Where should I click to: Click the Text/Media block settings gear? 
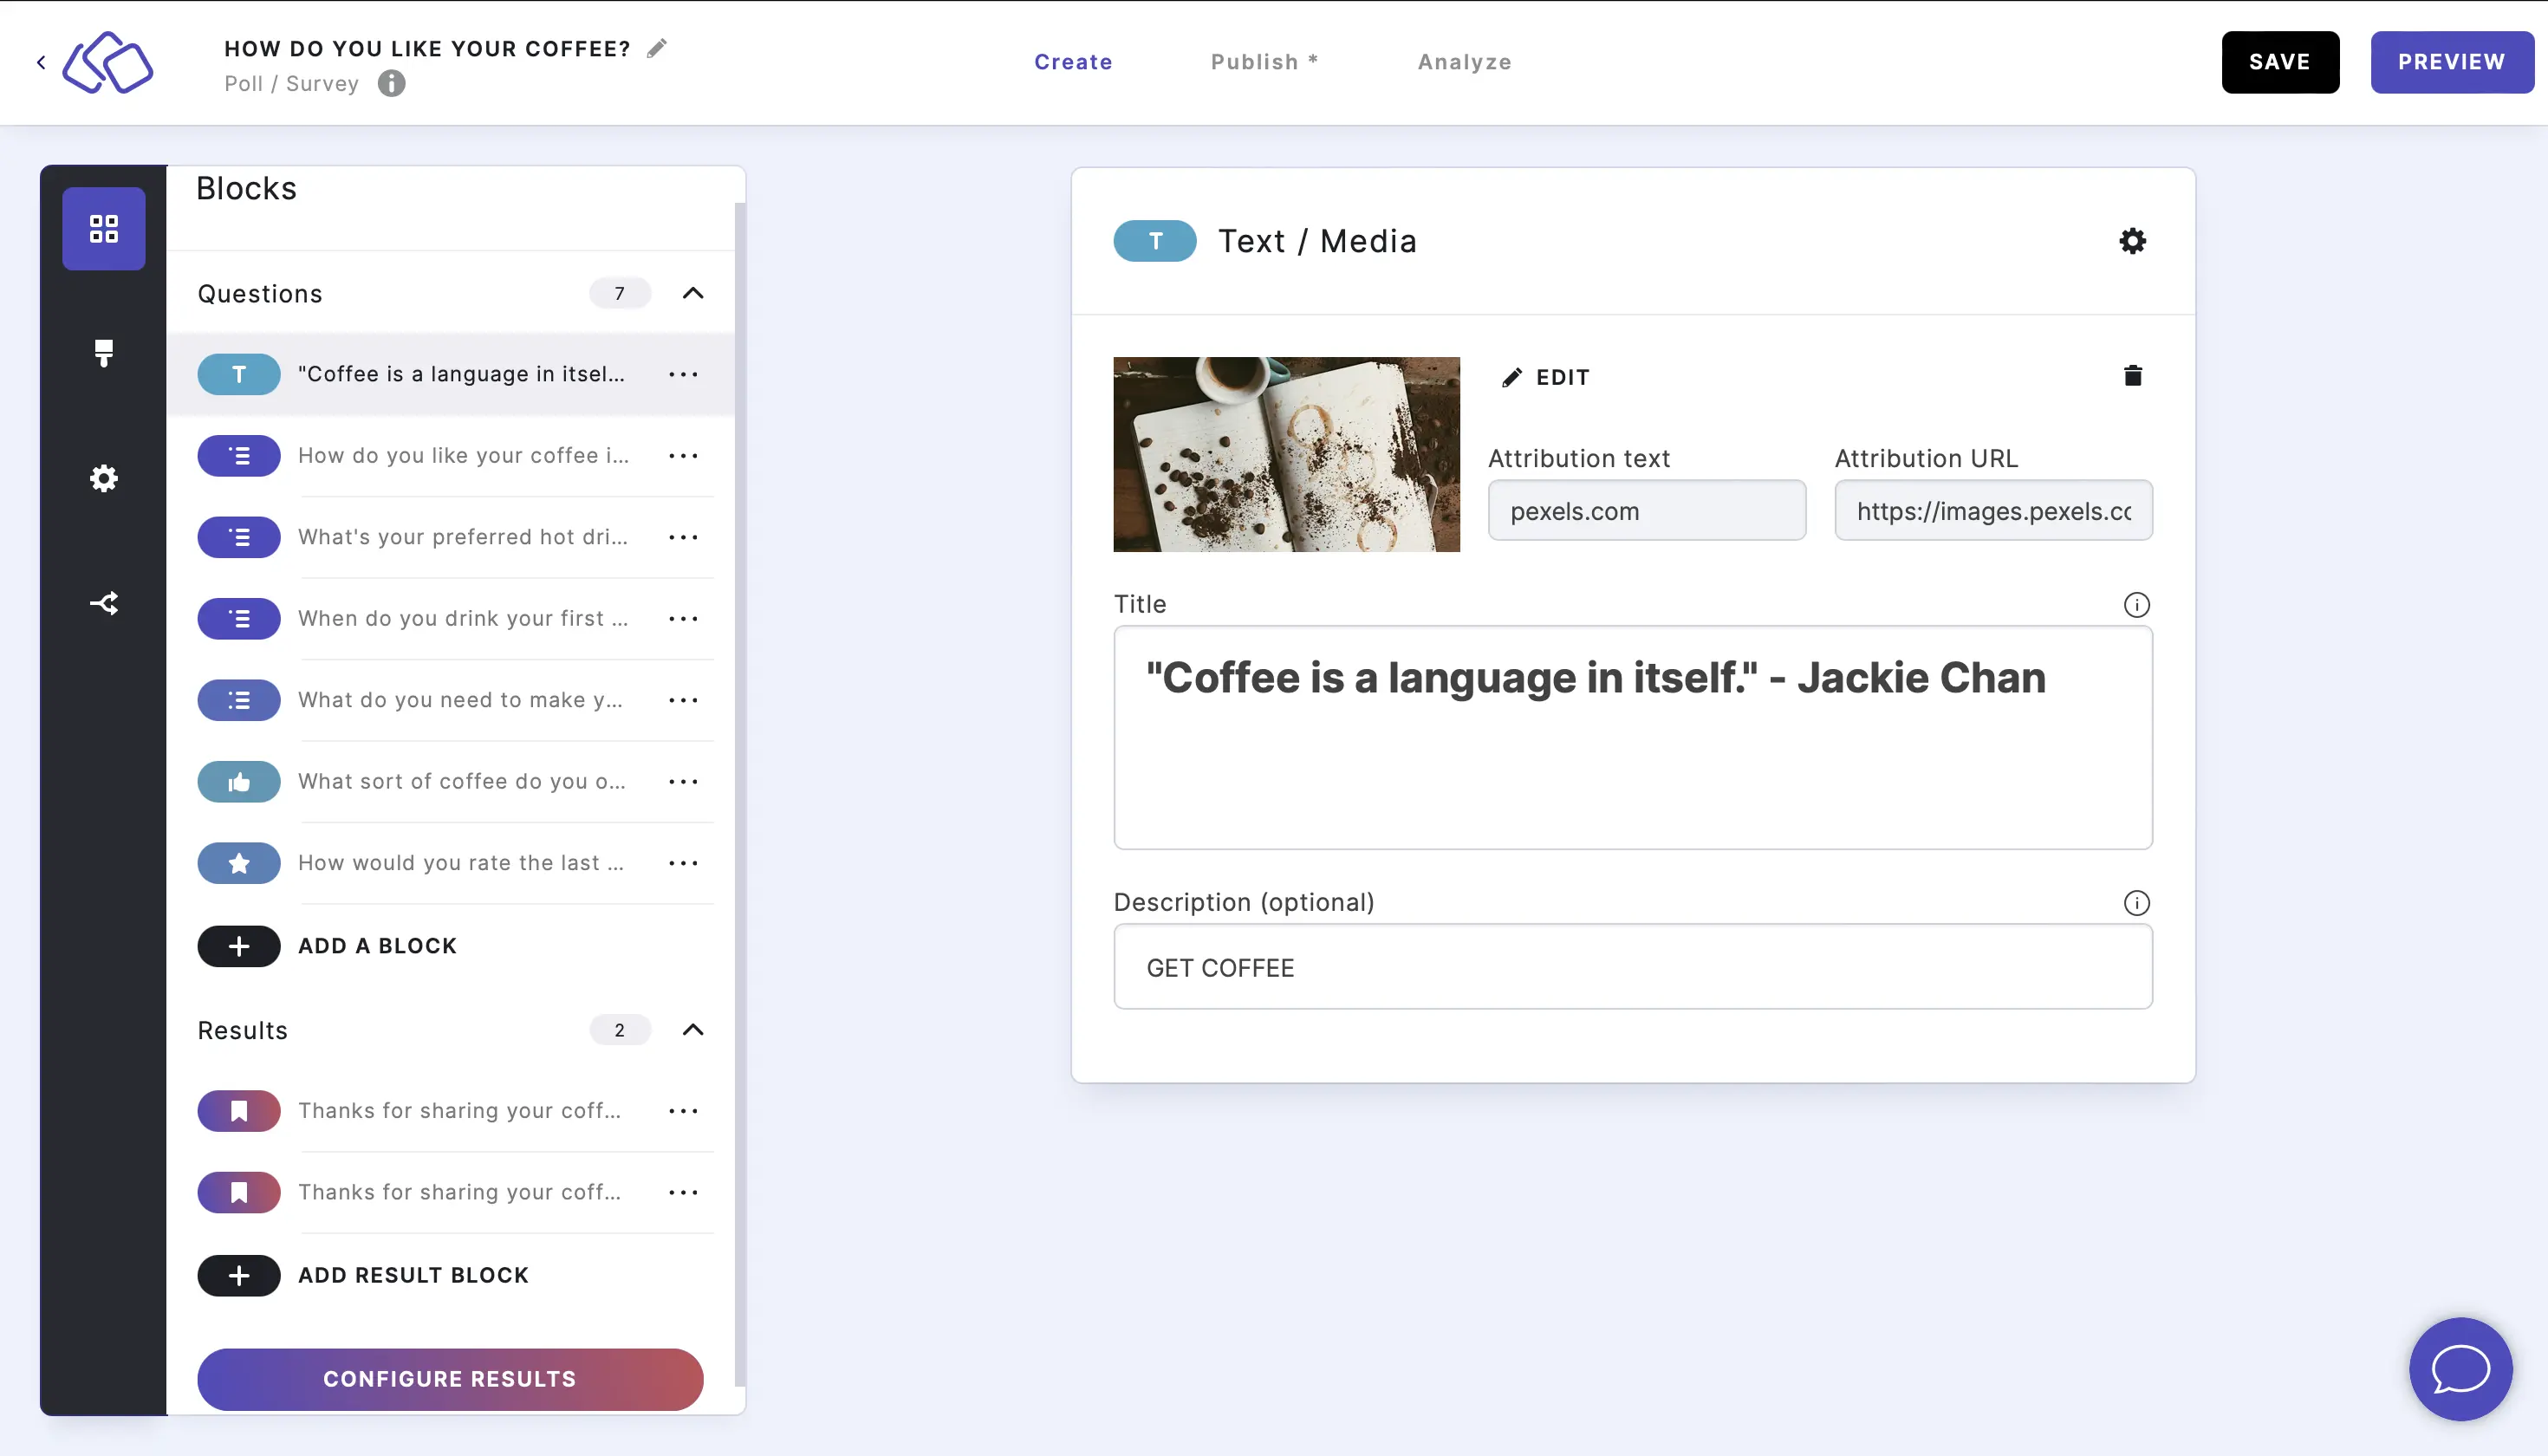pos(2131,240)
